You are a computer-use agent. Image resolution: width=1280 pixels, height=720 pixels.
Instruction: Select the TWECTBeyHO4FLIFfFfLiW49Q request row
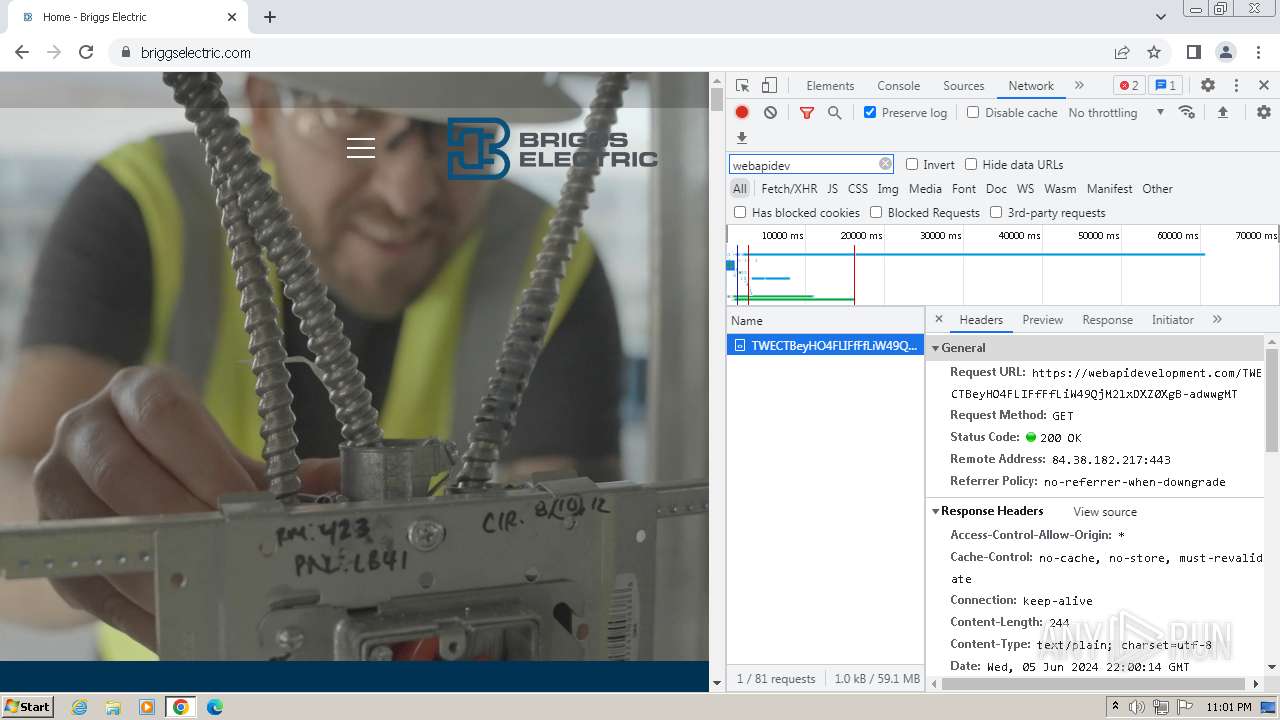(x=825, y=345)
